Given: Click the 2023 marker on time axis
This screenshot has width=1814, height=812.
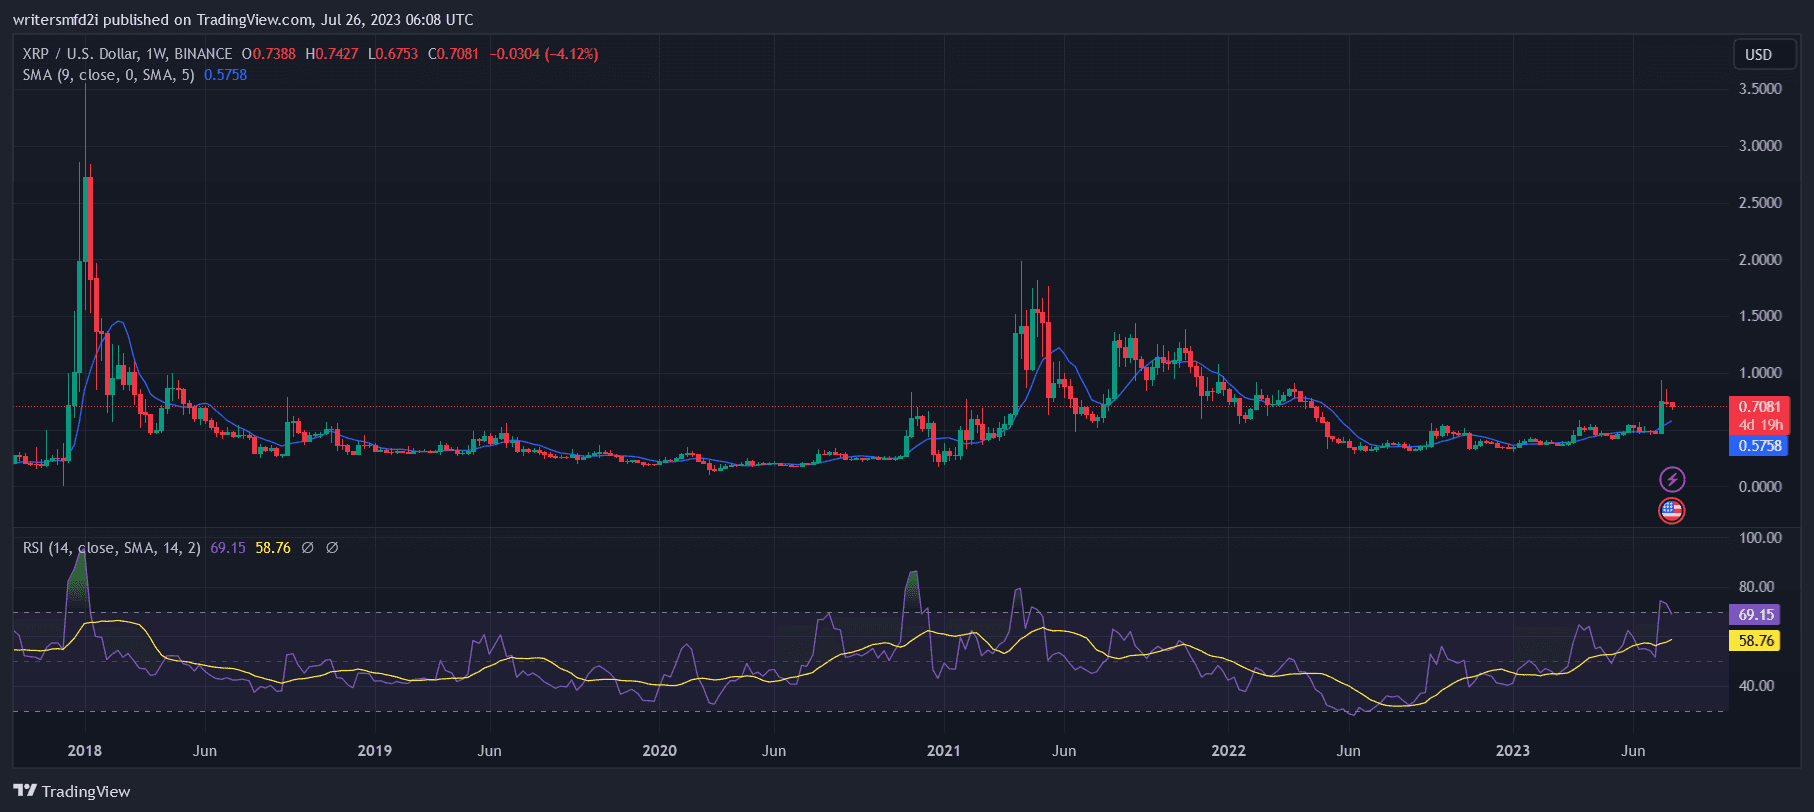Looking at the screenshot, I should pyautogui.click(x=1512, y=751).
